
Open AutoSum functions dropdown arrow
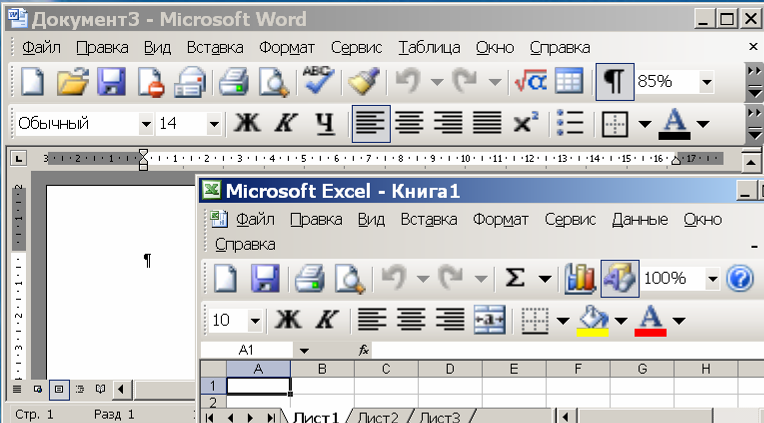point(545,279)
